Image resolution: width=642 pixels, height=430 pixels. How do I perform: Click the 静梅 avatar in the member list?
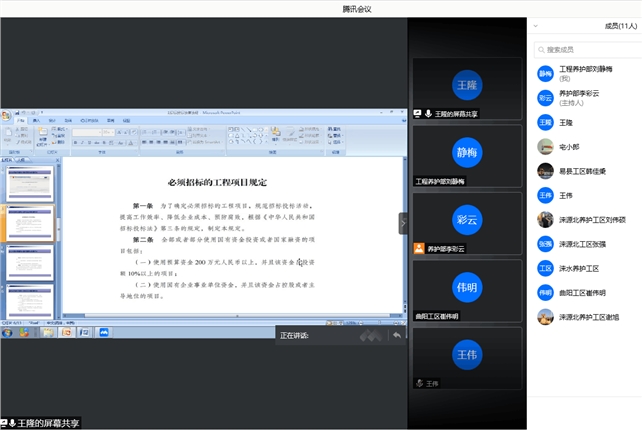[x=545, y=74]
